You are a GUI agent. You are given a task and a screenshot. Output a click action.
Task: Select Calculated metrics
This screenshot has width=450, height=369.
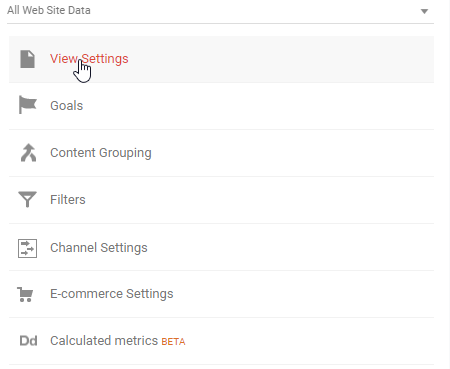[x=104, y=341]
